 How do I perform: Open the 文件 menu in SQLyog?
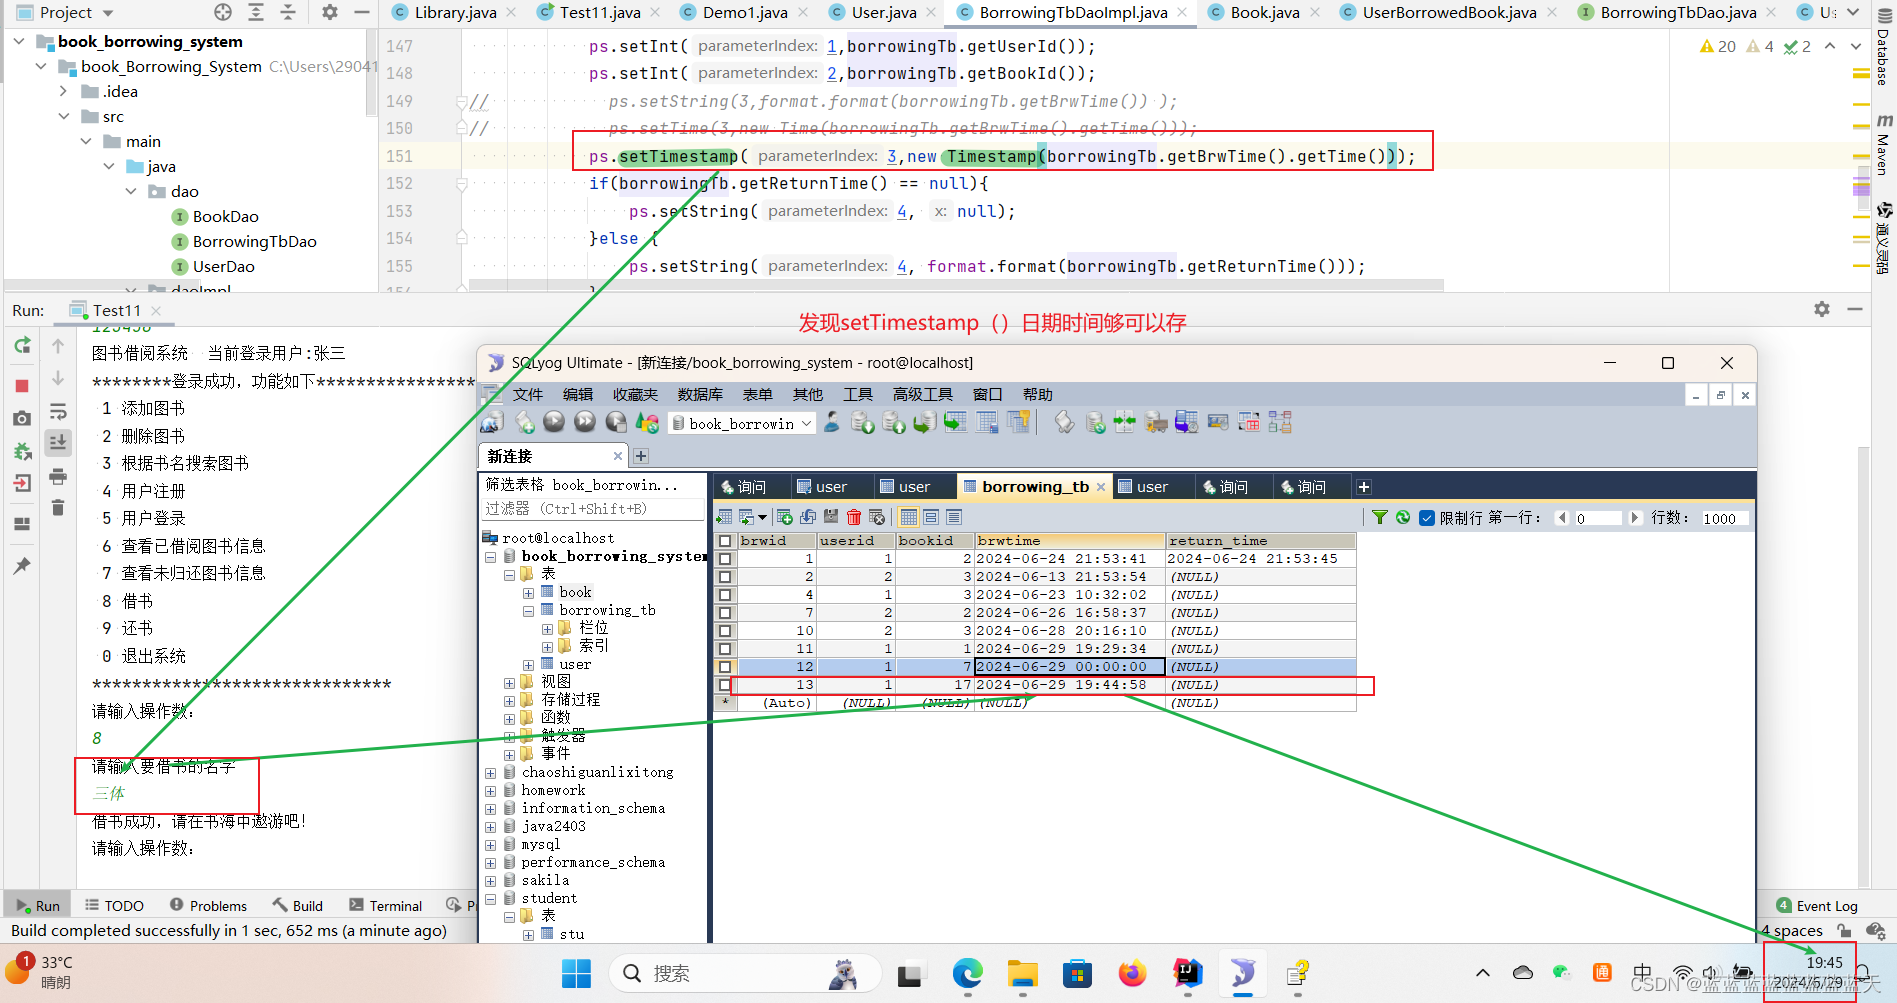point(528,394)
